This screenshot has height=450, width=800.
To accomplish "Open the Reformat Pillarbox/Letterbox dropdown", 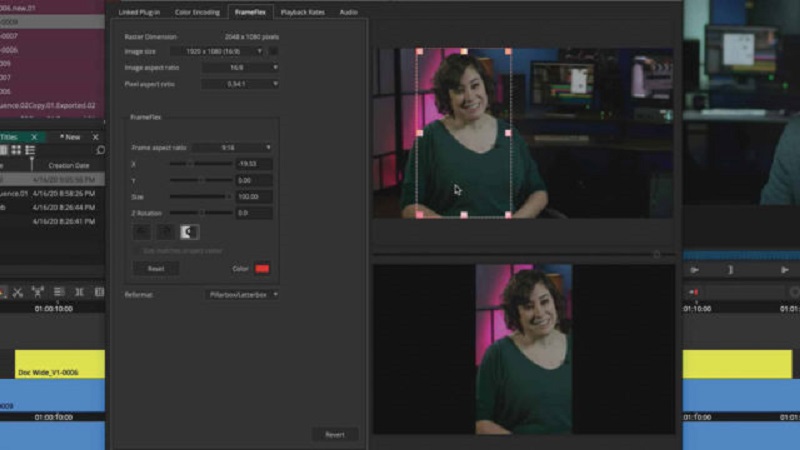I will tap(242, 295).
